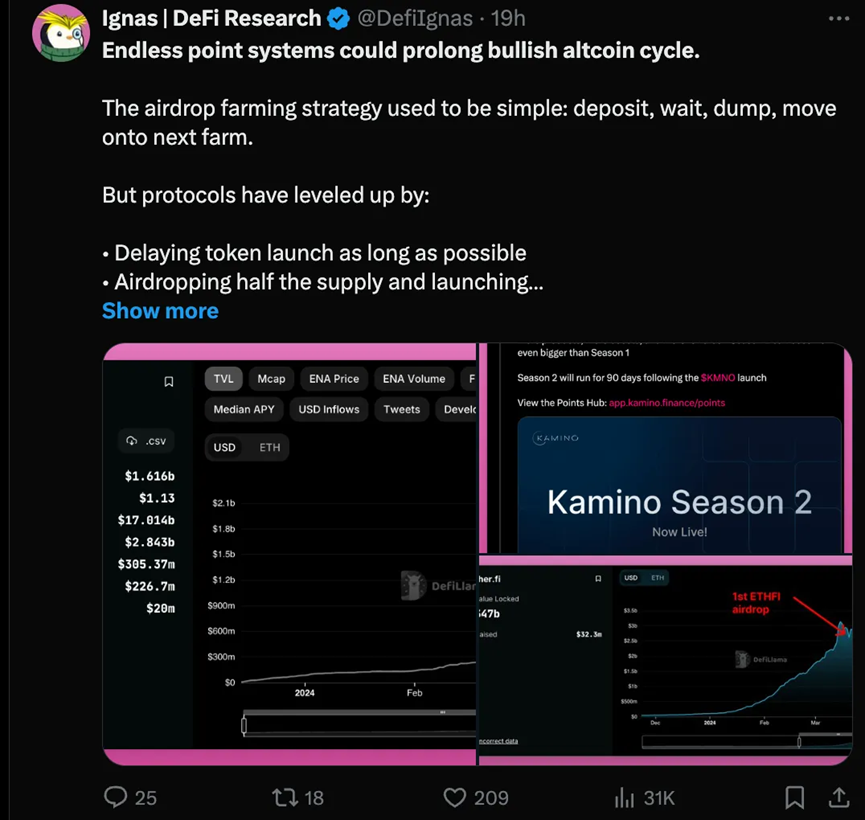This screenshot has height=820, width=865.
Task: Select the TVL tab in chart image
Action: point(223,379)
